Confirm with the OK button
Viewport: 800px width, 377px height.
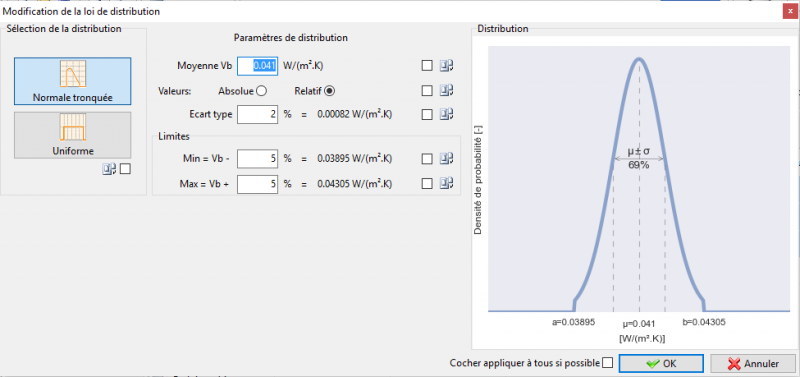[x=661, y=364]
